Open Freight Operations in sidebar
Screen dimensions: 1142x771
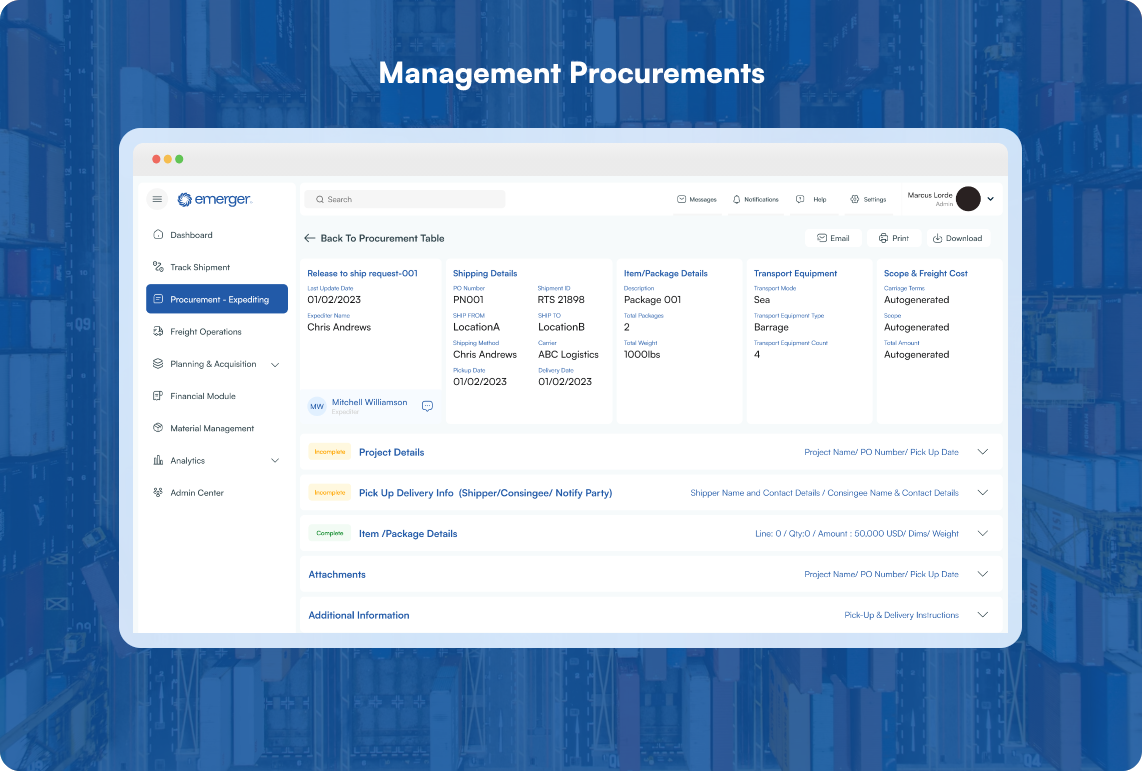205,332
